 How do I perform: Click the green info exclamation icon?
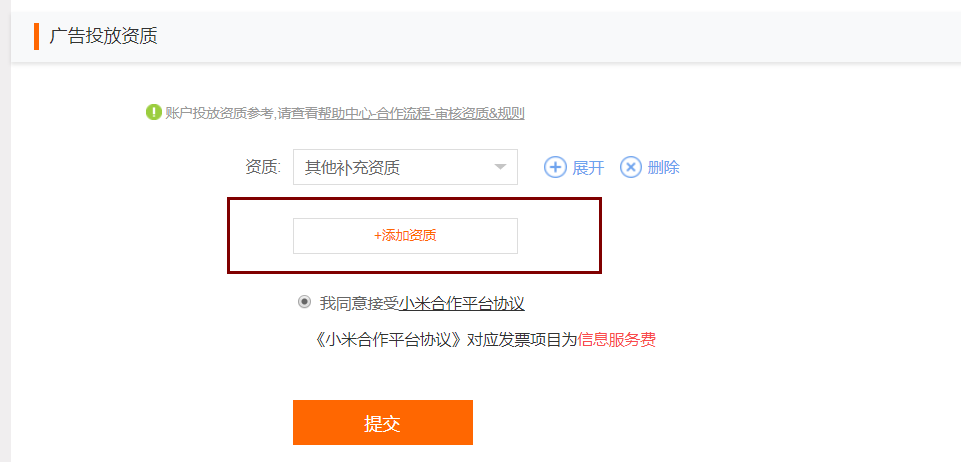click(153, 112)
